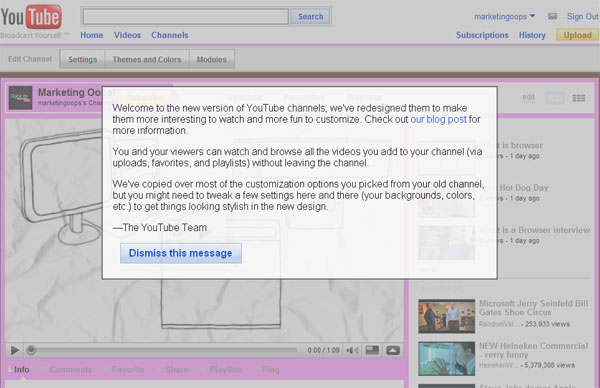Click the Search button
The width and height of the screenshot is (600, 388).
click(310, 17)
